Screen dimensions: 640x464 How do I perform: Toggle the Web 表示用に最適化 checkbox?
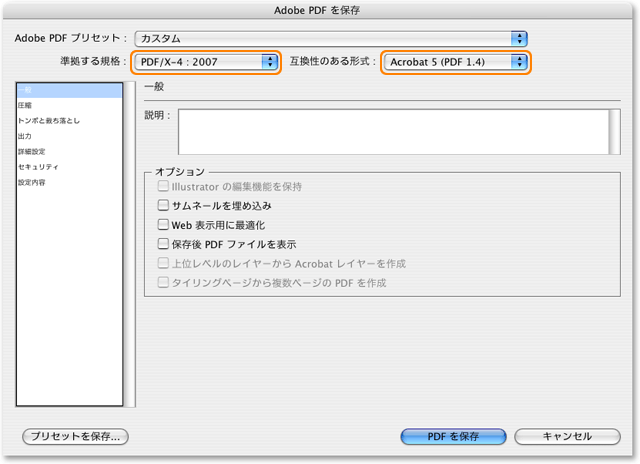pos(164,225)
